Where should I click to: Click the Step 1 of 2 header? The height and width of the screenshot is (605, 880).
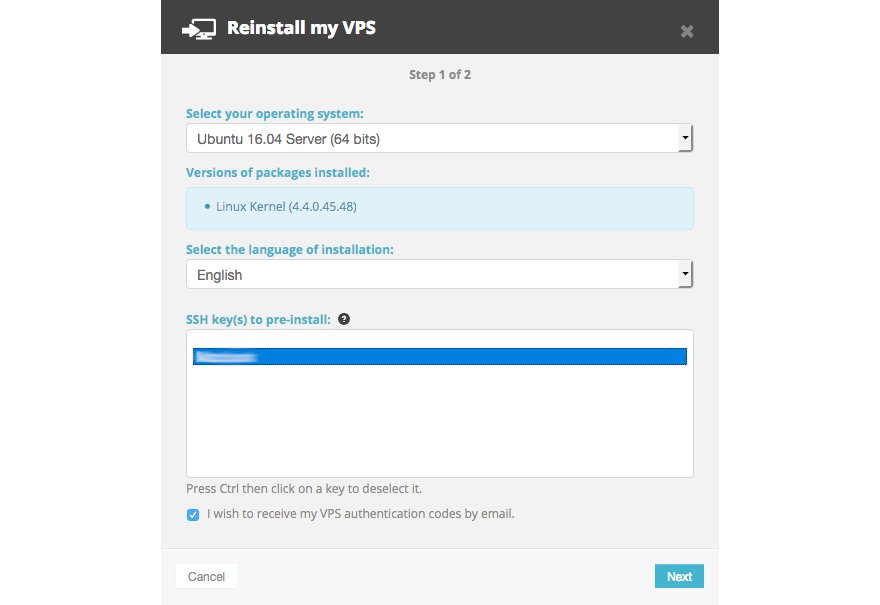coord(440,74)
